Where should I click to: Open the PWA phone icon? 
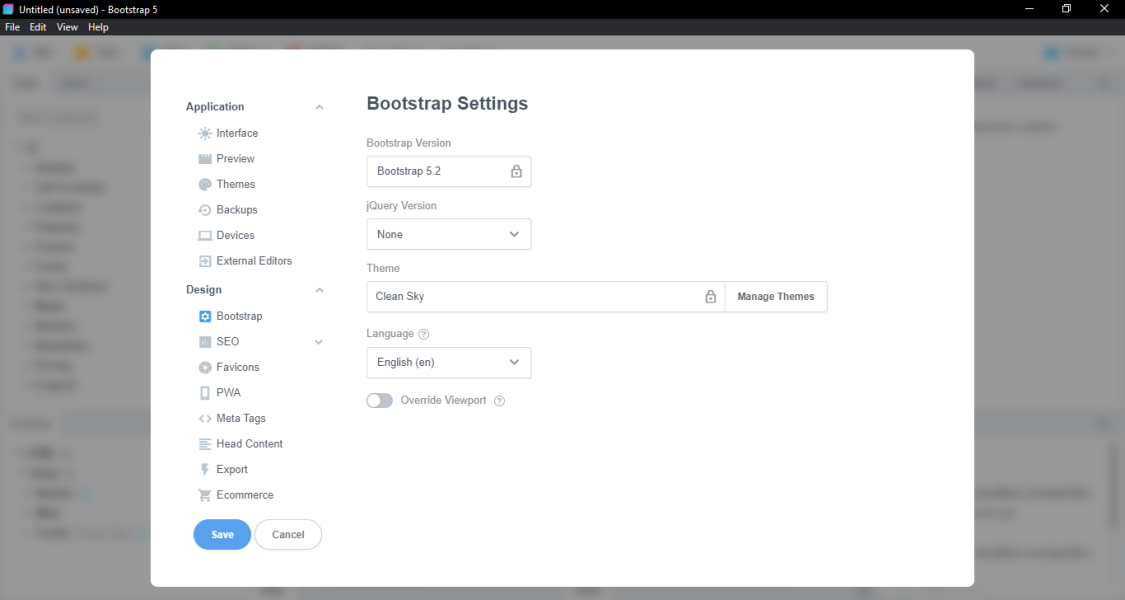[x=204, y=393]
